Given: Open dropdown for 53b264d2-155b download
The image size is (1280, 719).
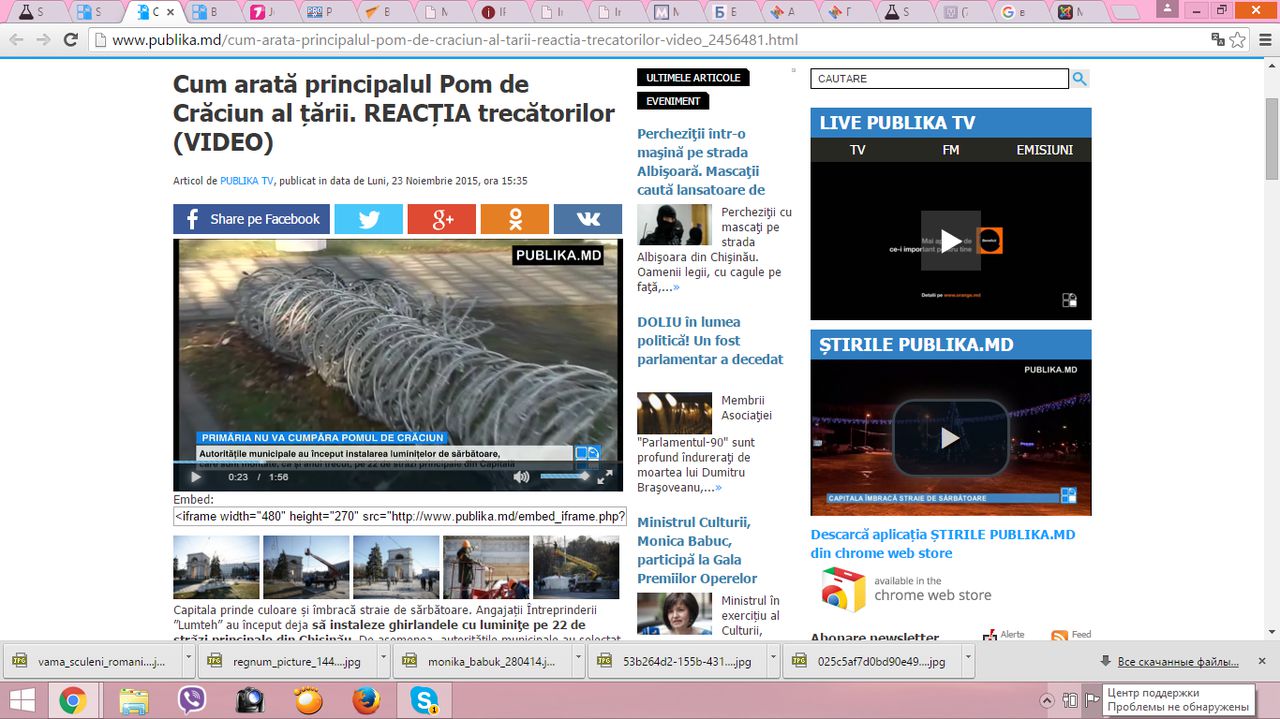Looking at the screenshot, I should click(774, 661).
